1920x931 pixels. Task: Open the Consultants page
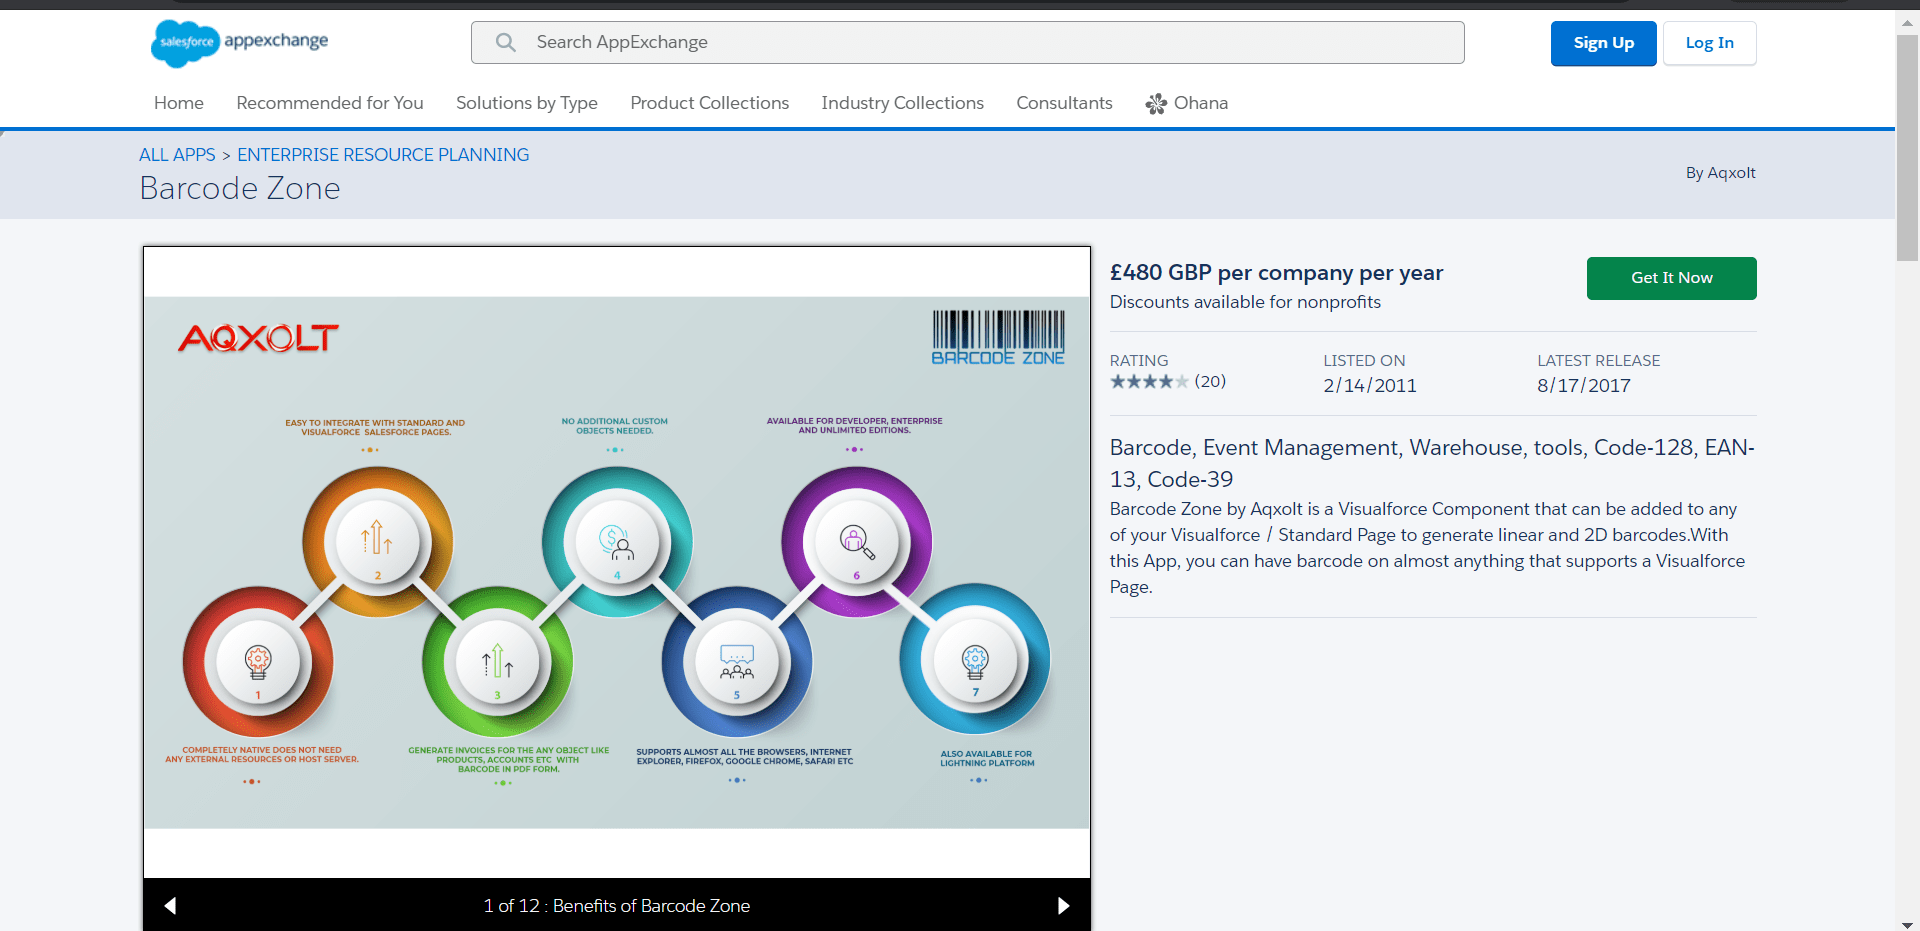point(1064,103)
